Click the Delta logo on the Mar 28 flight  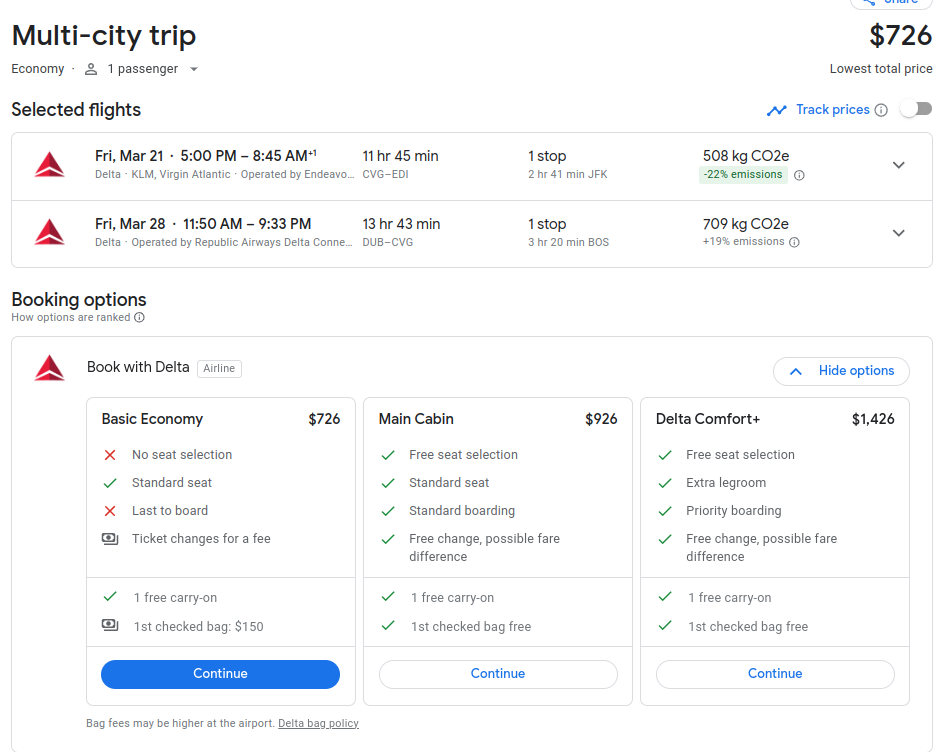coord(47,231)
